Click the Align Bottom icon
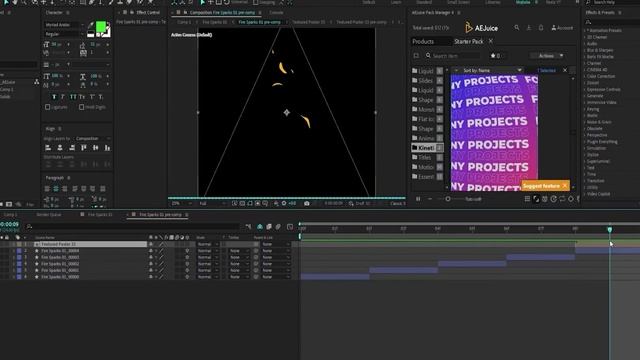Image resolution: width=640 pixels, height=360 pixels. pos(107,148)
